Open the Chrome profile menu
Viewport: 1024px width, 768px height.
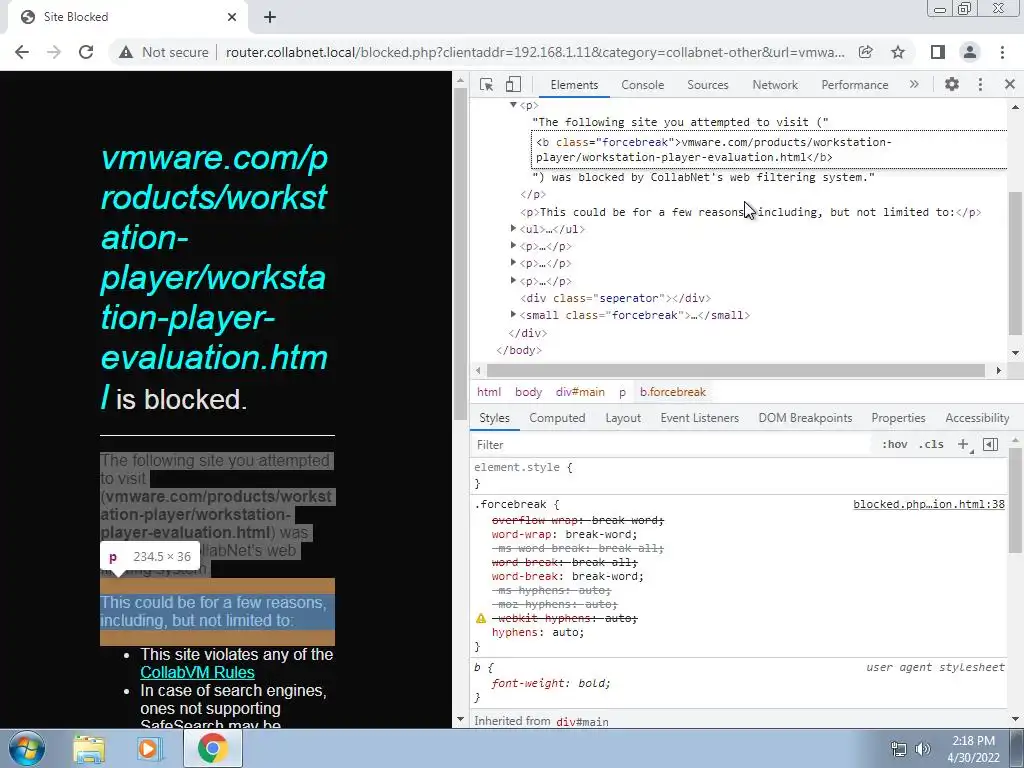click(970, 52)
